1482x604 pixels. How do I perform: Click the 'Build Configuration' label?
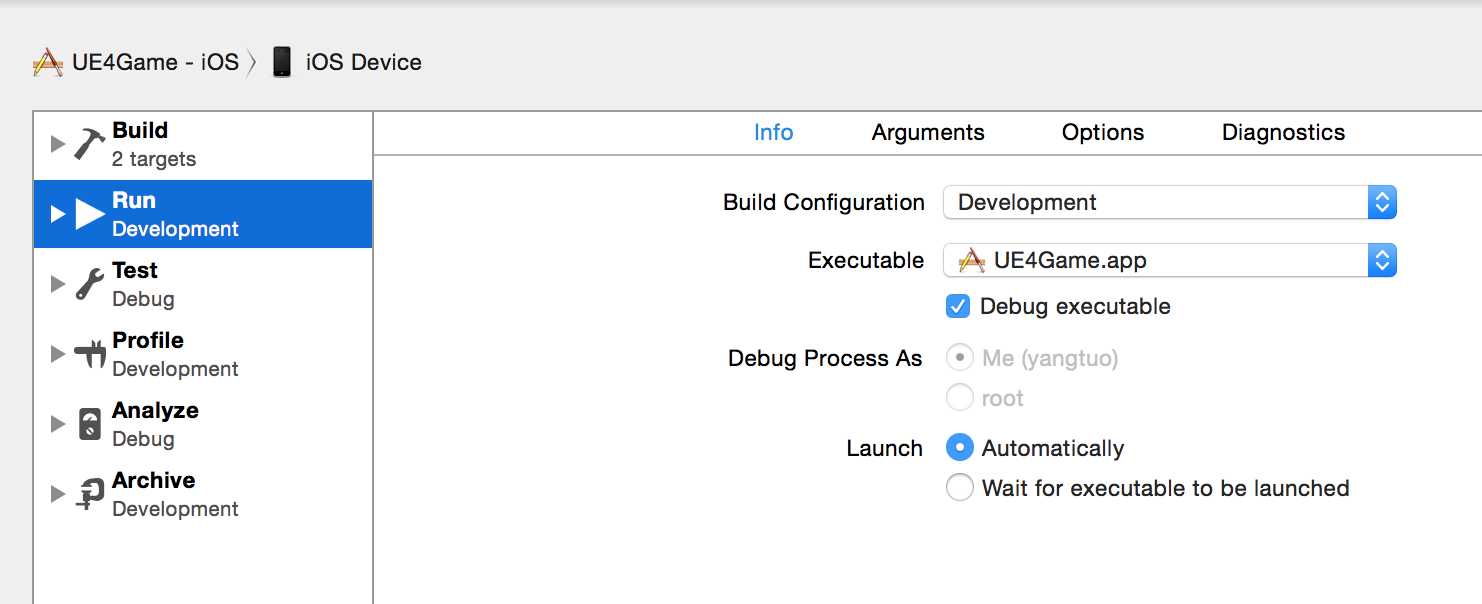pos(824,203)
